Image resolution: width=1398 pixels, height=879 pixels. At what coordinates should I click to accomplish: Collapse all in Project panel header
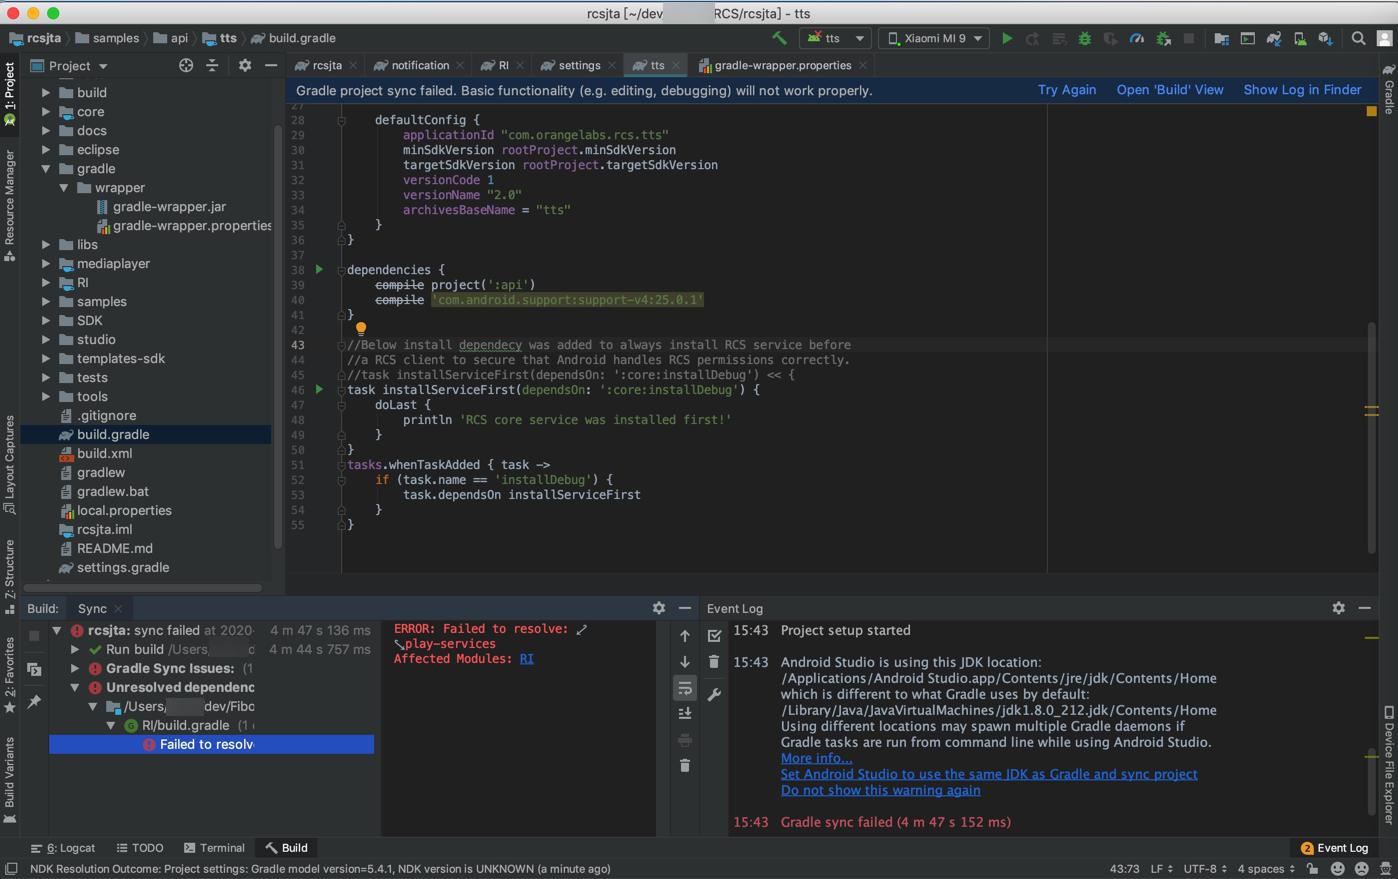pyautogui.click(x=212, y=65)
